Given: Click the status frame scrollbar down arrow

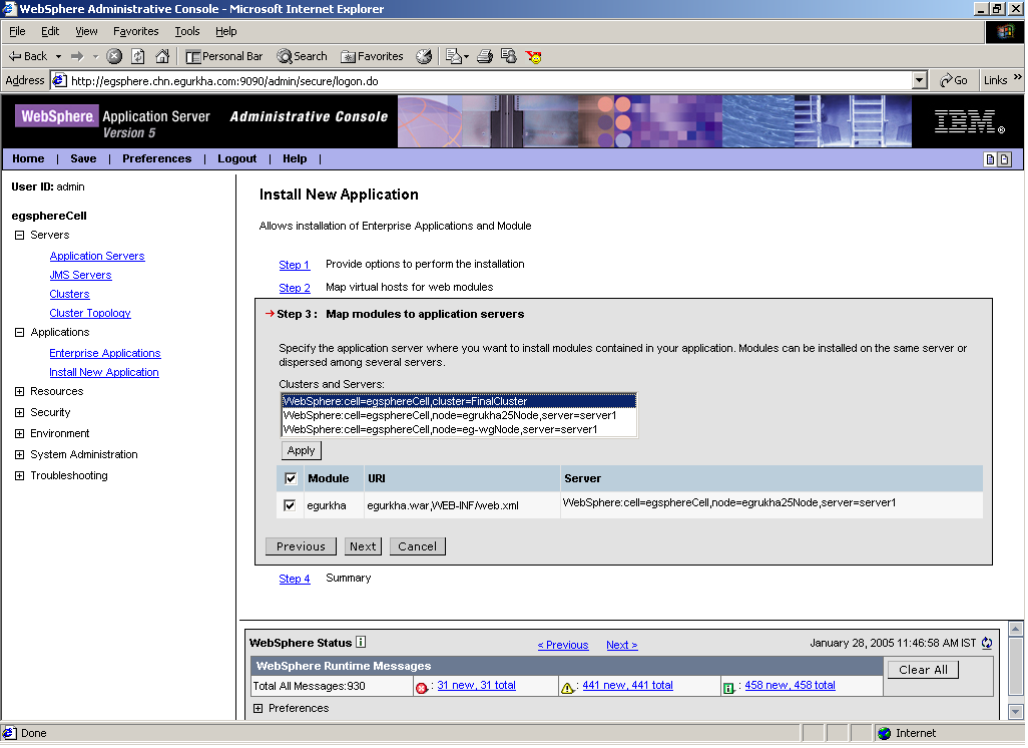Looking at the screenshot, I should tap(1015, 711).
